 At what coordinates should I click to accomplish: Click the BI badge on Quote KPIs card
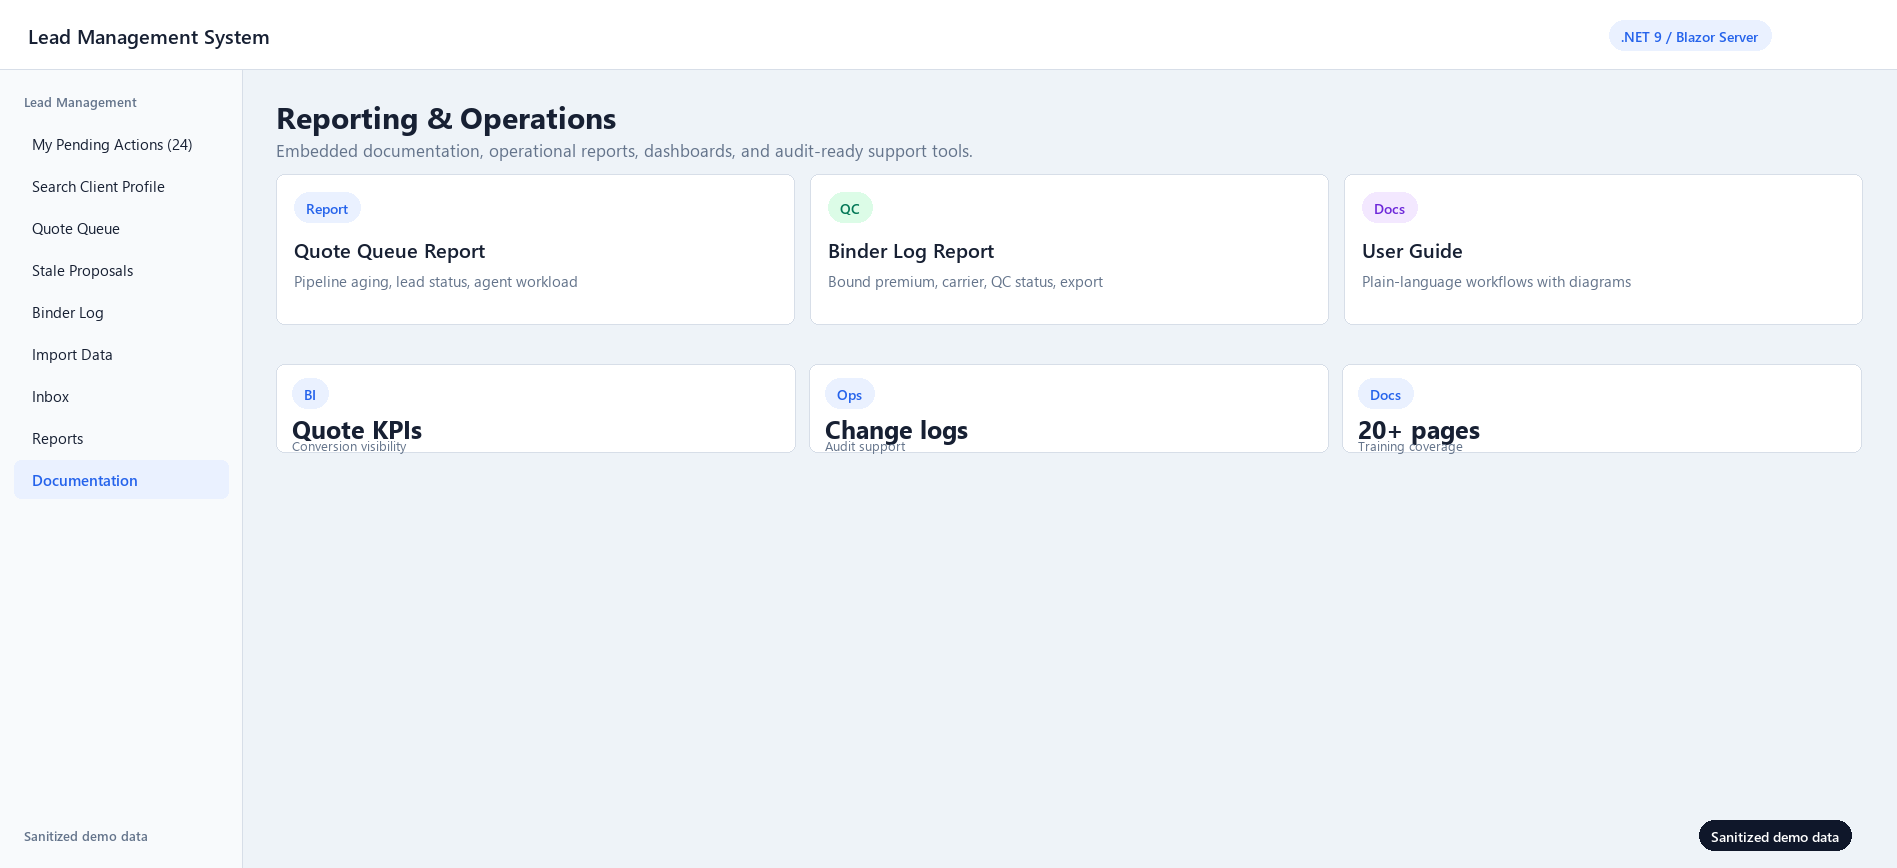tap(310, 394)
